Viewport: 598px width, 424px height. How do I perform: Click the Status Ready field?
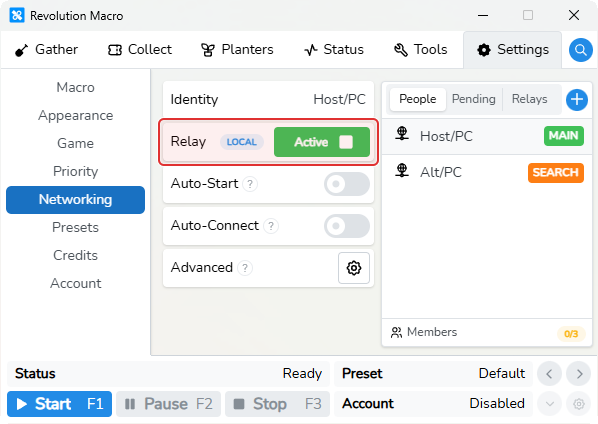(x=168, y=374)
